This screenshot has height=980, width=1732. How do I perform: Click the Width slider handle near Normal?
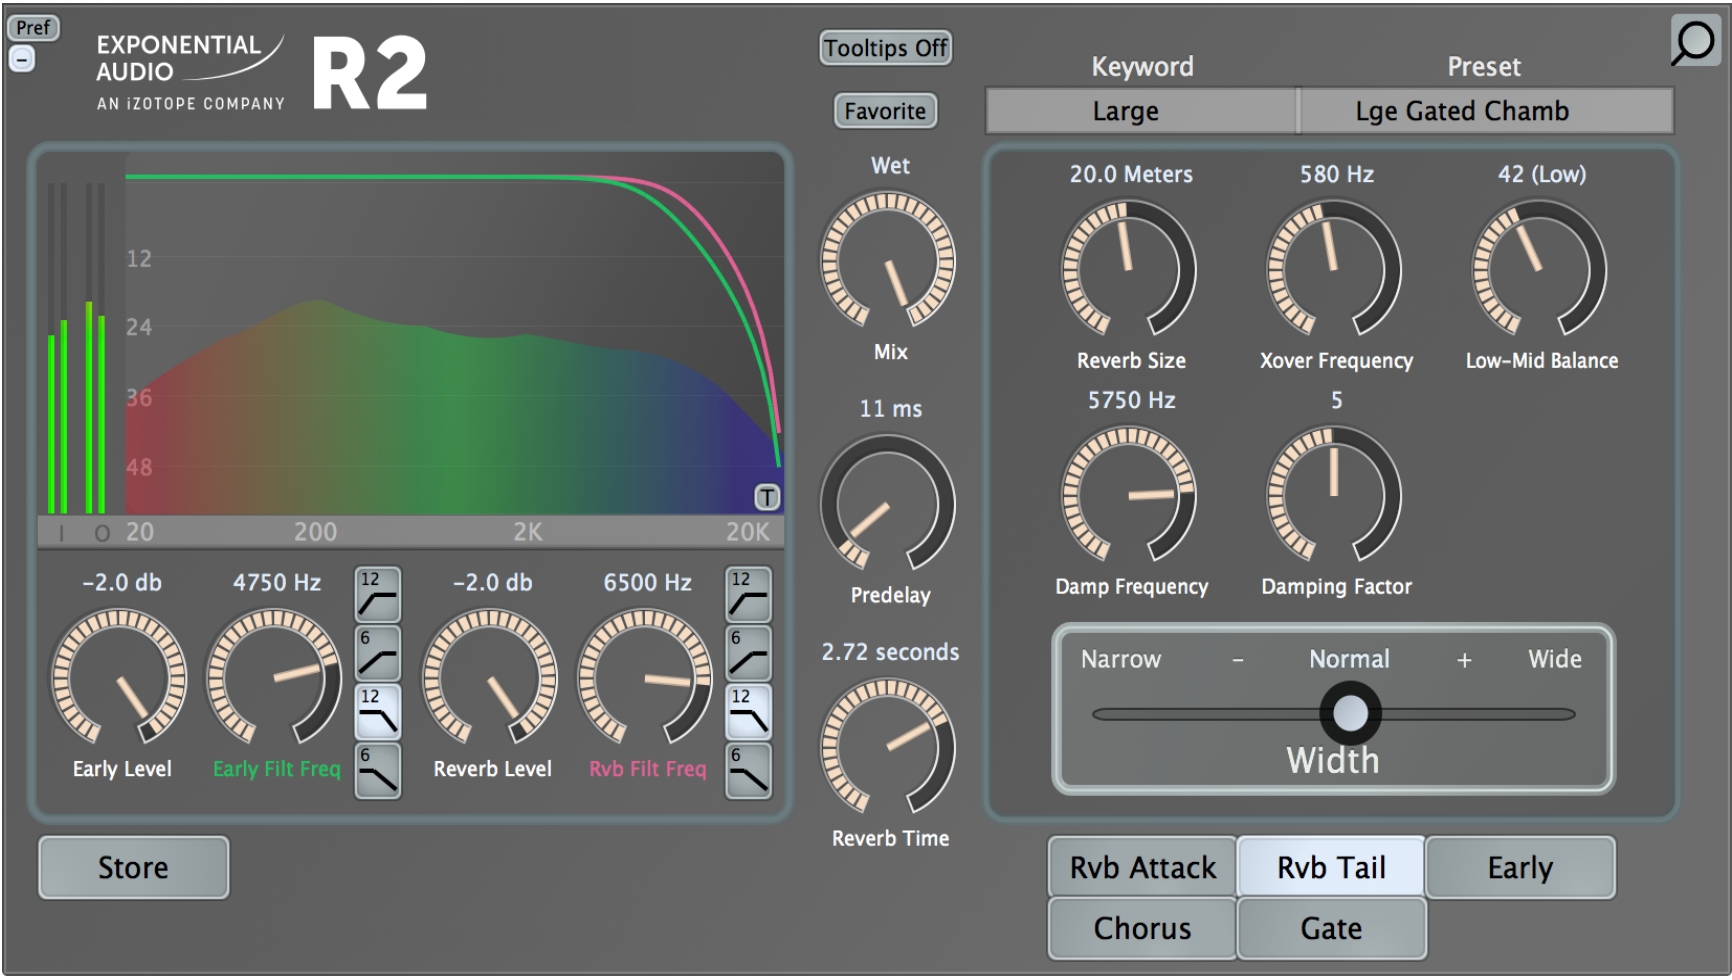click(x=1353, y=712)
